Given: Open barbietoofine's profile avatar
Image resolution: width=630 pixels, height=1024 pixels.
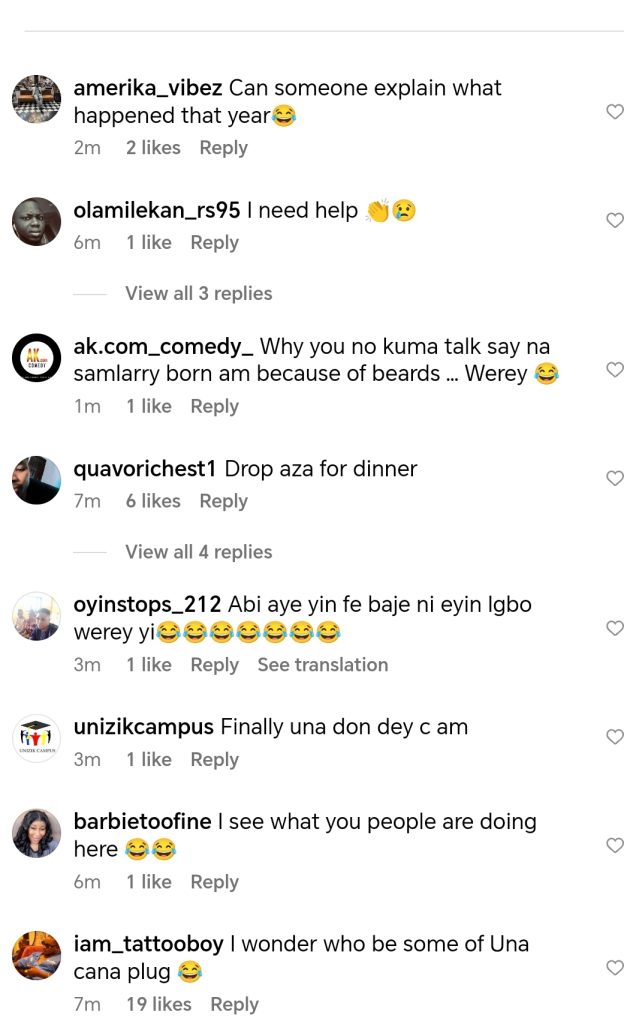Looking at the screenshot, I should [37, 833].
